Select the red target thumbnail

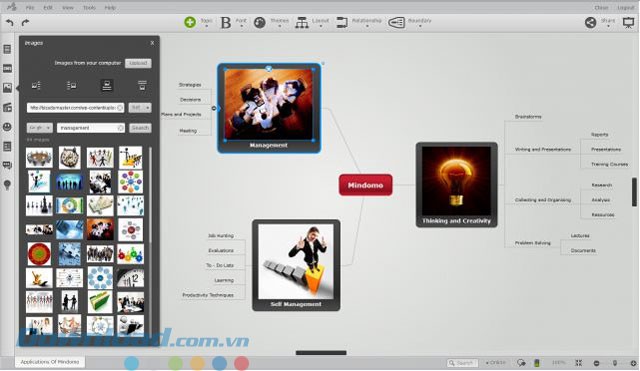click(x=39, y=253)
